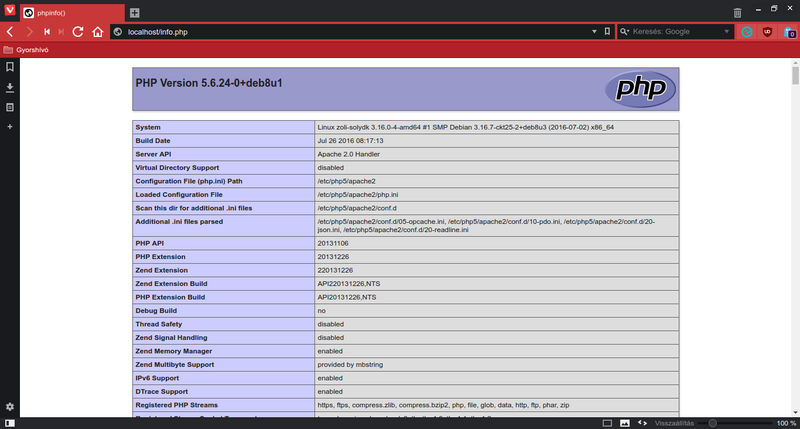The height and width of the screenshot is (429, 800).
Task: Select 'provided by mbstring' value
Action: [350, 365]
